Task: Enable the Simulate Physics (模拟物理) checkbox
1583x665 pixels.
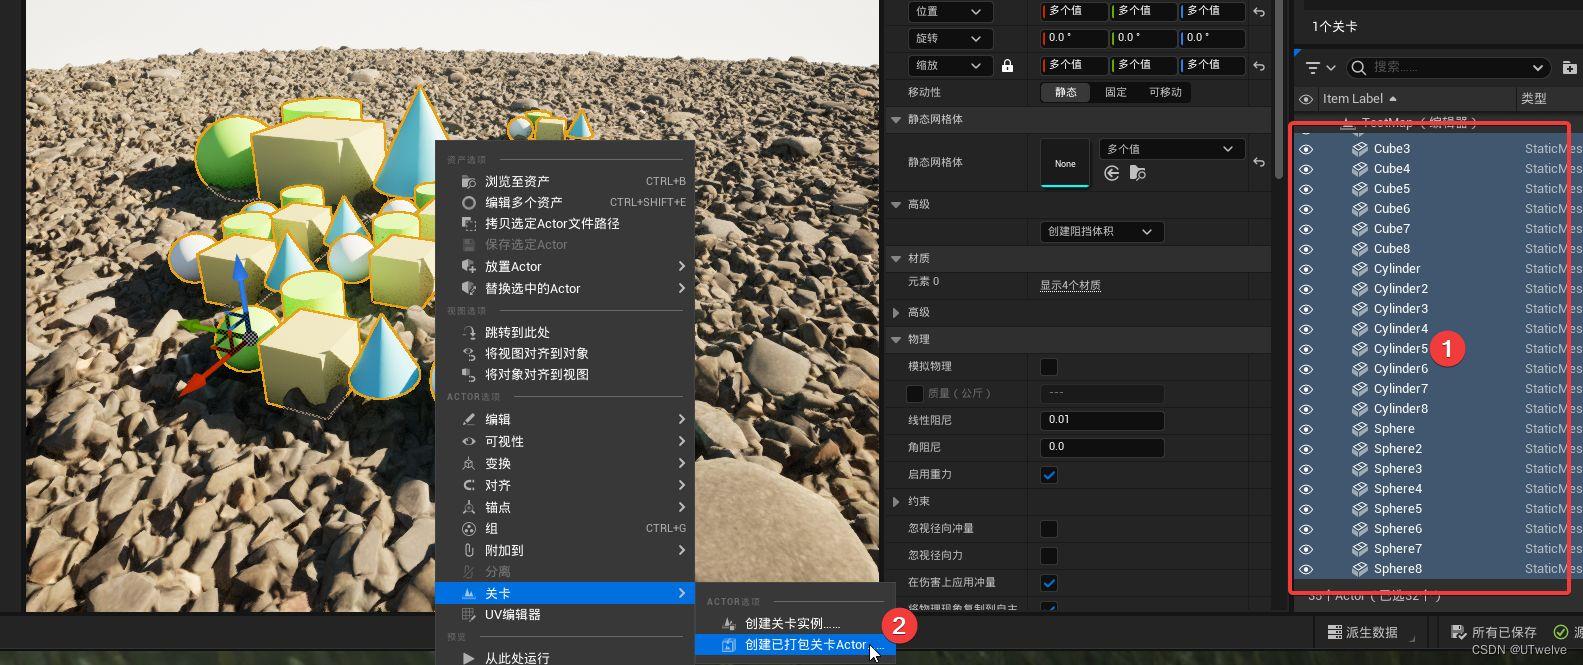Action: 1049,367
